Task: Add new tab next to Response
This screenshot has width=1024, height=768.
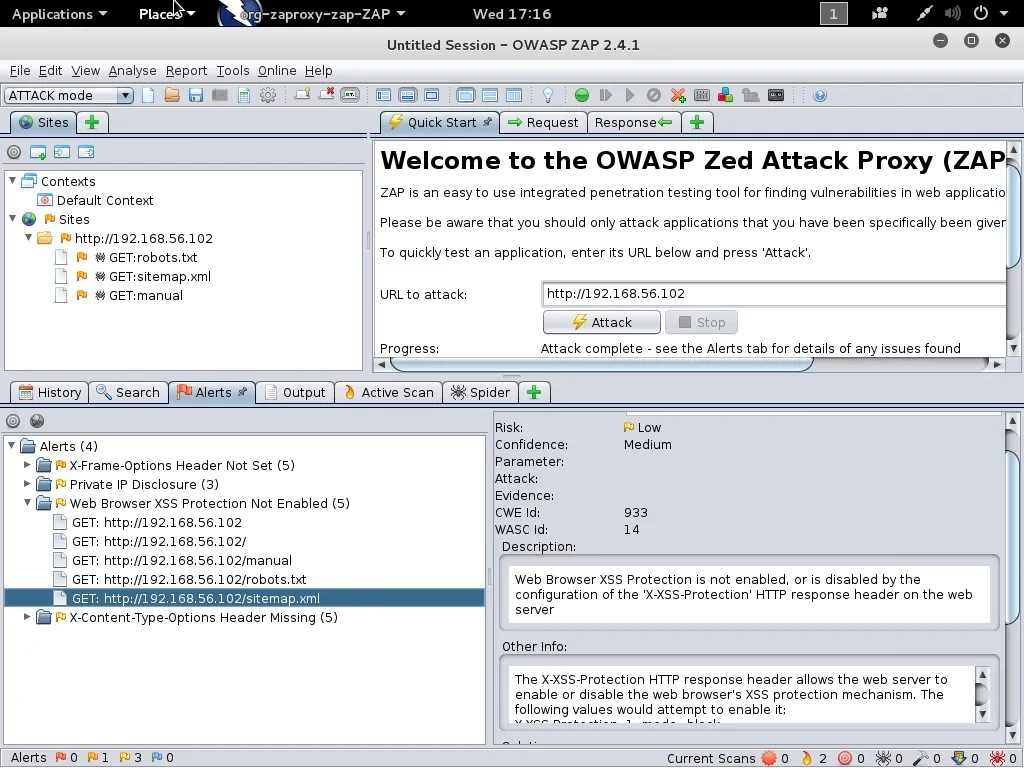Action: tap(697, 122)
